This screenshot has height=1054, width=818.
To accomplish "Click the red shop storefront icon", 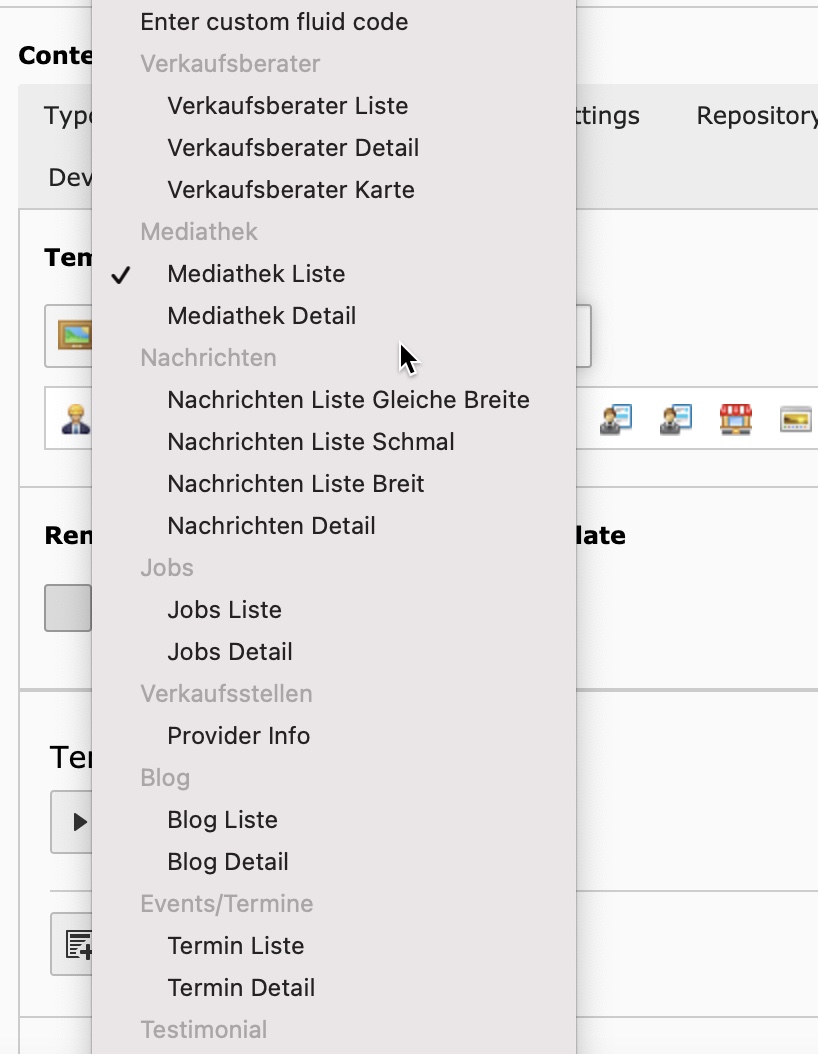I will [735, 419].
